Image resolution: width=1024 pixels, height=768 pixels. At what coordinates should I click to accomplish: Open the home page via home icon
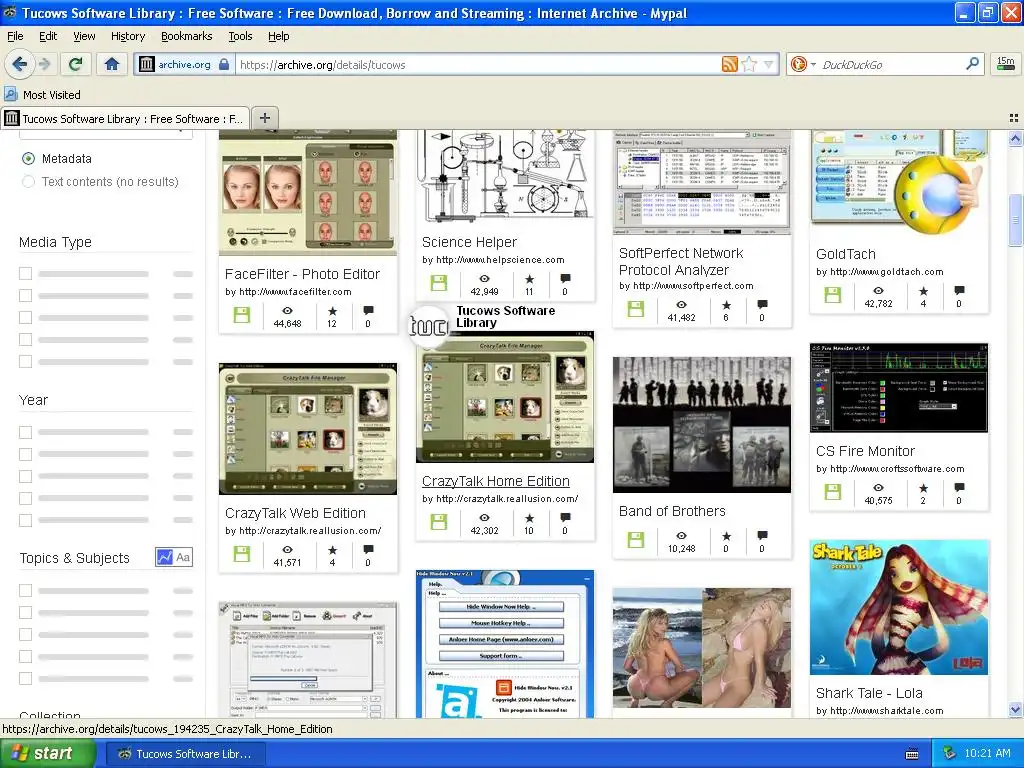(x=112, y=64)
